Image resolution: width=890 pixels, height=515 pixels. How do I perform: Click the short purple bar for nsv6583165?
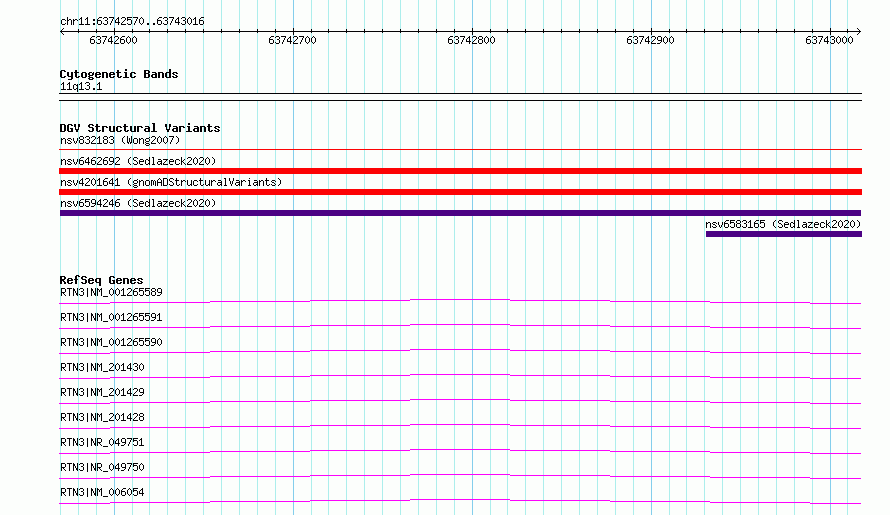tap(784, 234)
